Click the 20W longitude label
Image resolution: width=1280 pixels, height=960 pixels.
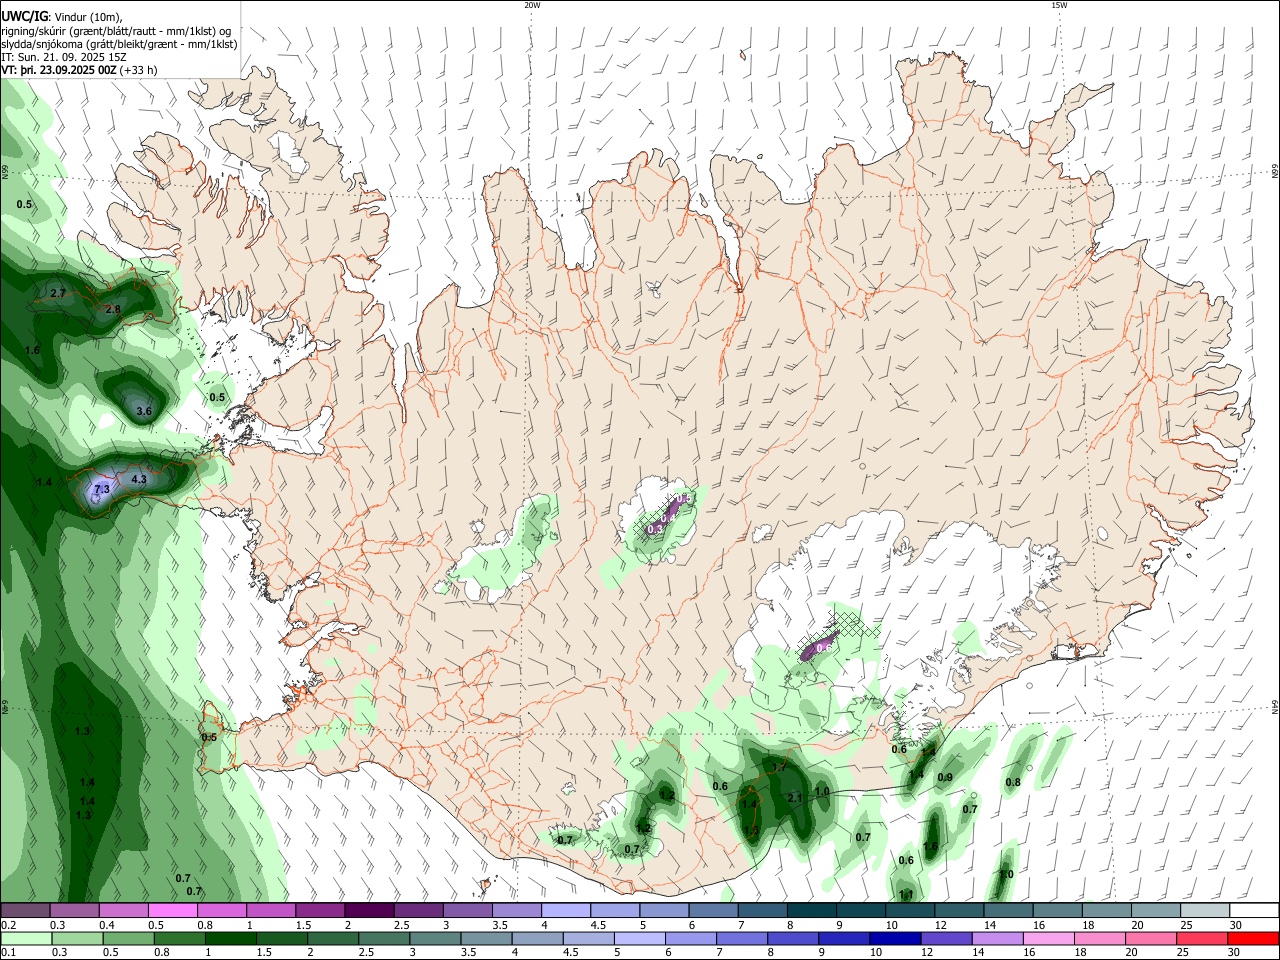coord(532,5)
